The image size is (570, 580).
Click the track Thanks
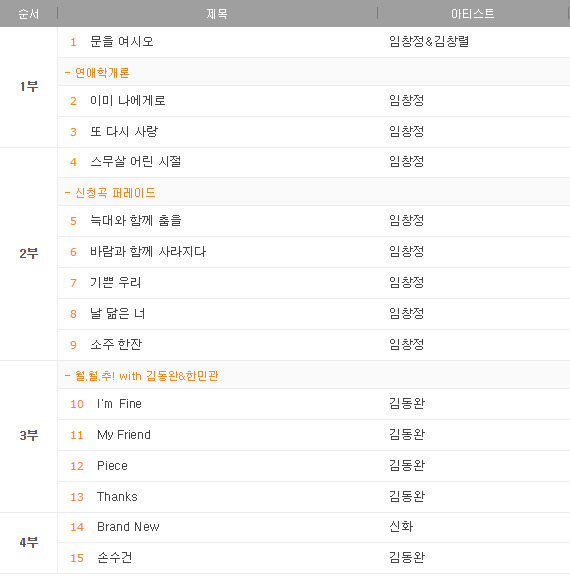pyautogui.click(x=117, y=497)
